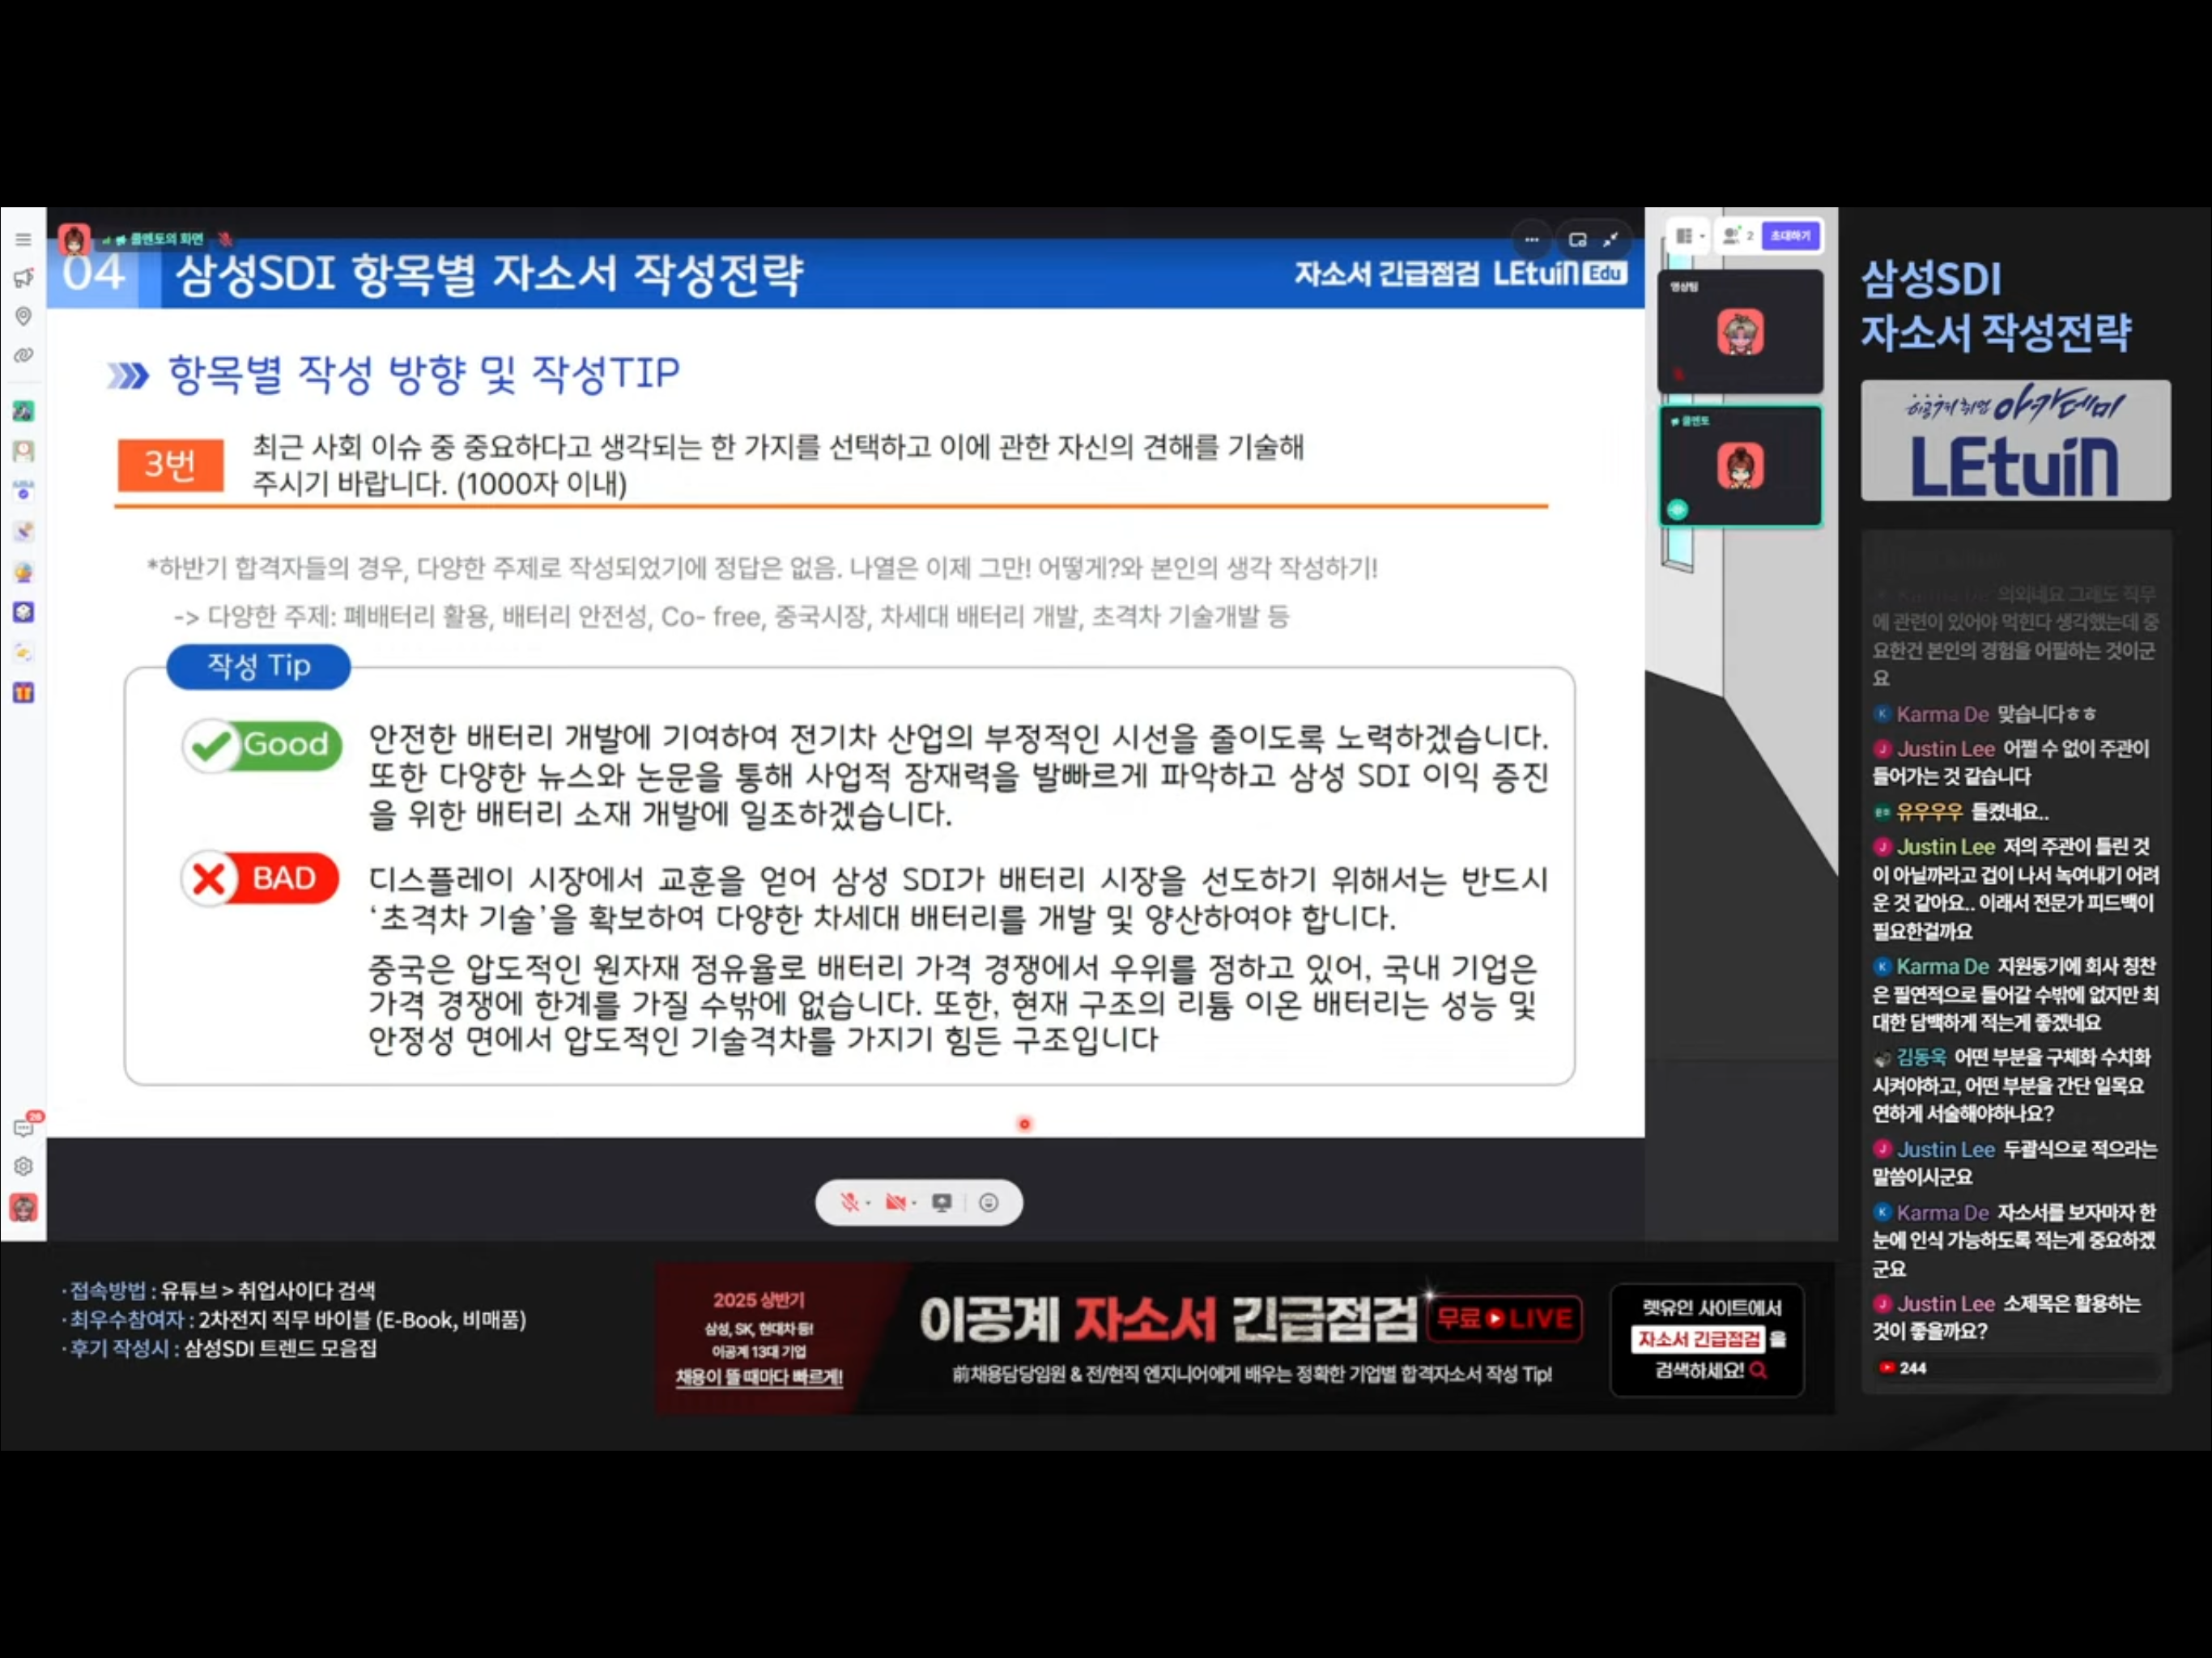Click the exit fullscreen arrows button
Screen dimensions: 2212x1658
tap(1610, 240)
